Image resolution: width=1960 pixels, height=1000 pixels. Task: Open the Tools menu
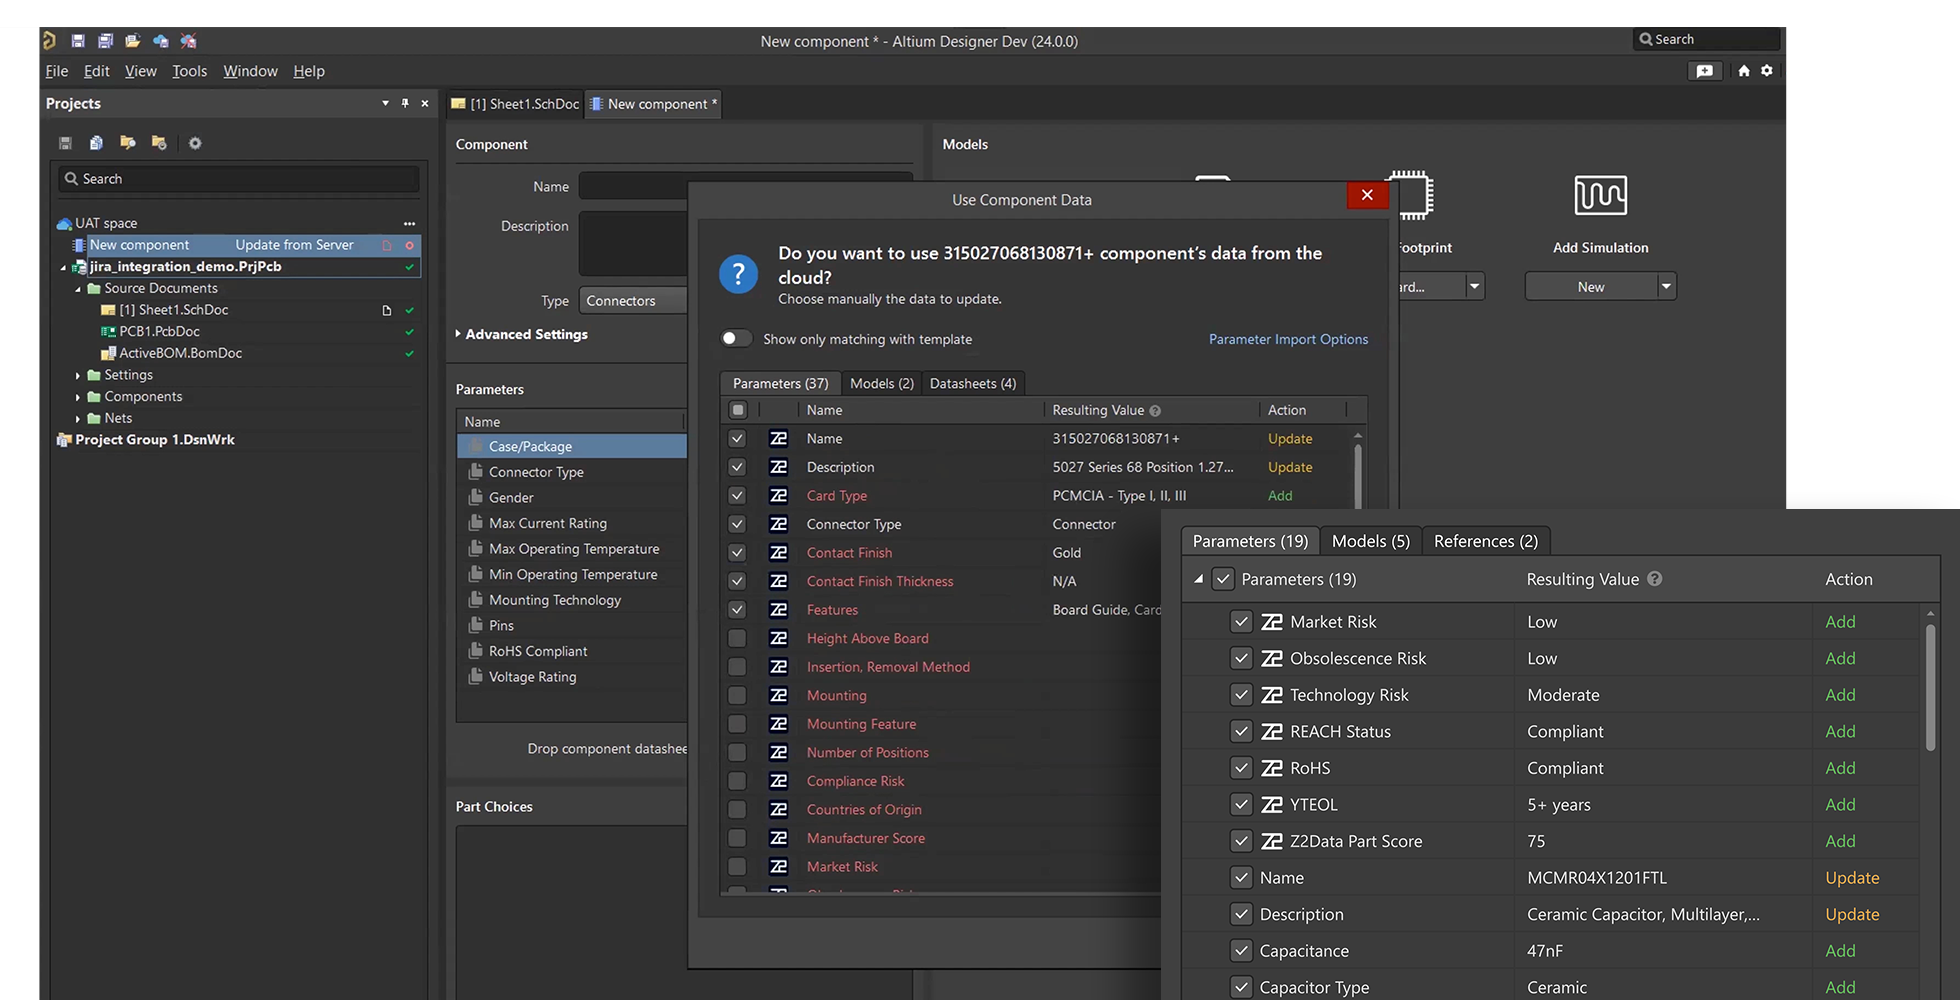pos(189,71)
